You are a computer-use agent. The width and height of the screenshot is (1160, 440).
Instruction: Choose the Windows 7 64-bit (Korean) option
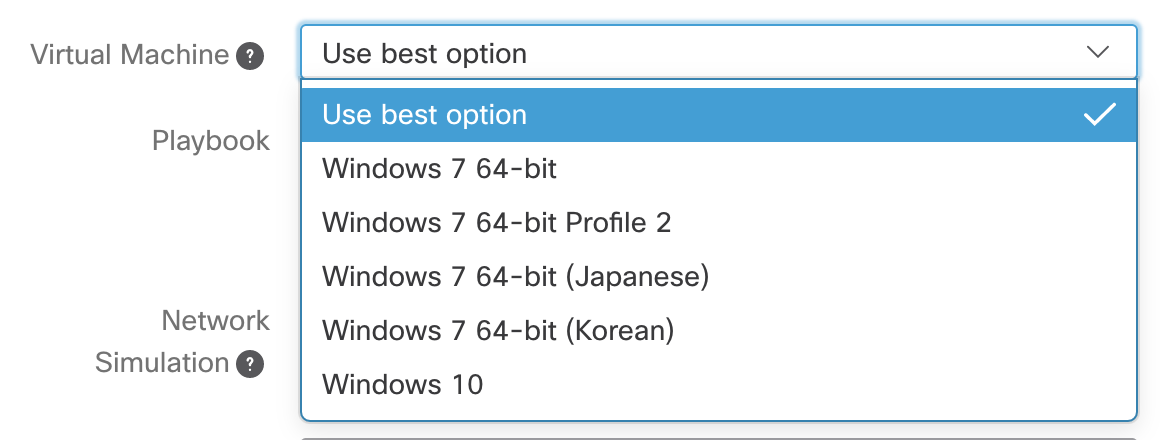(x=718, y=331)
